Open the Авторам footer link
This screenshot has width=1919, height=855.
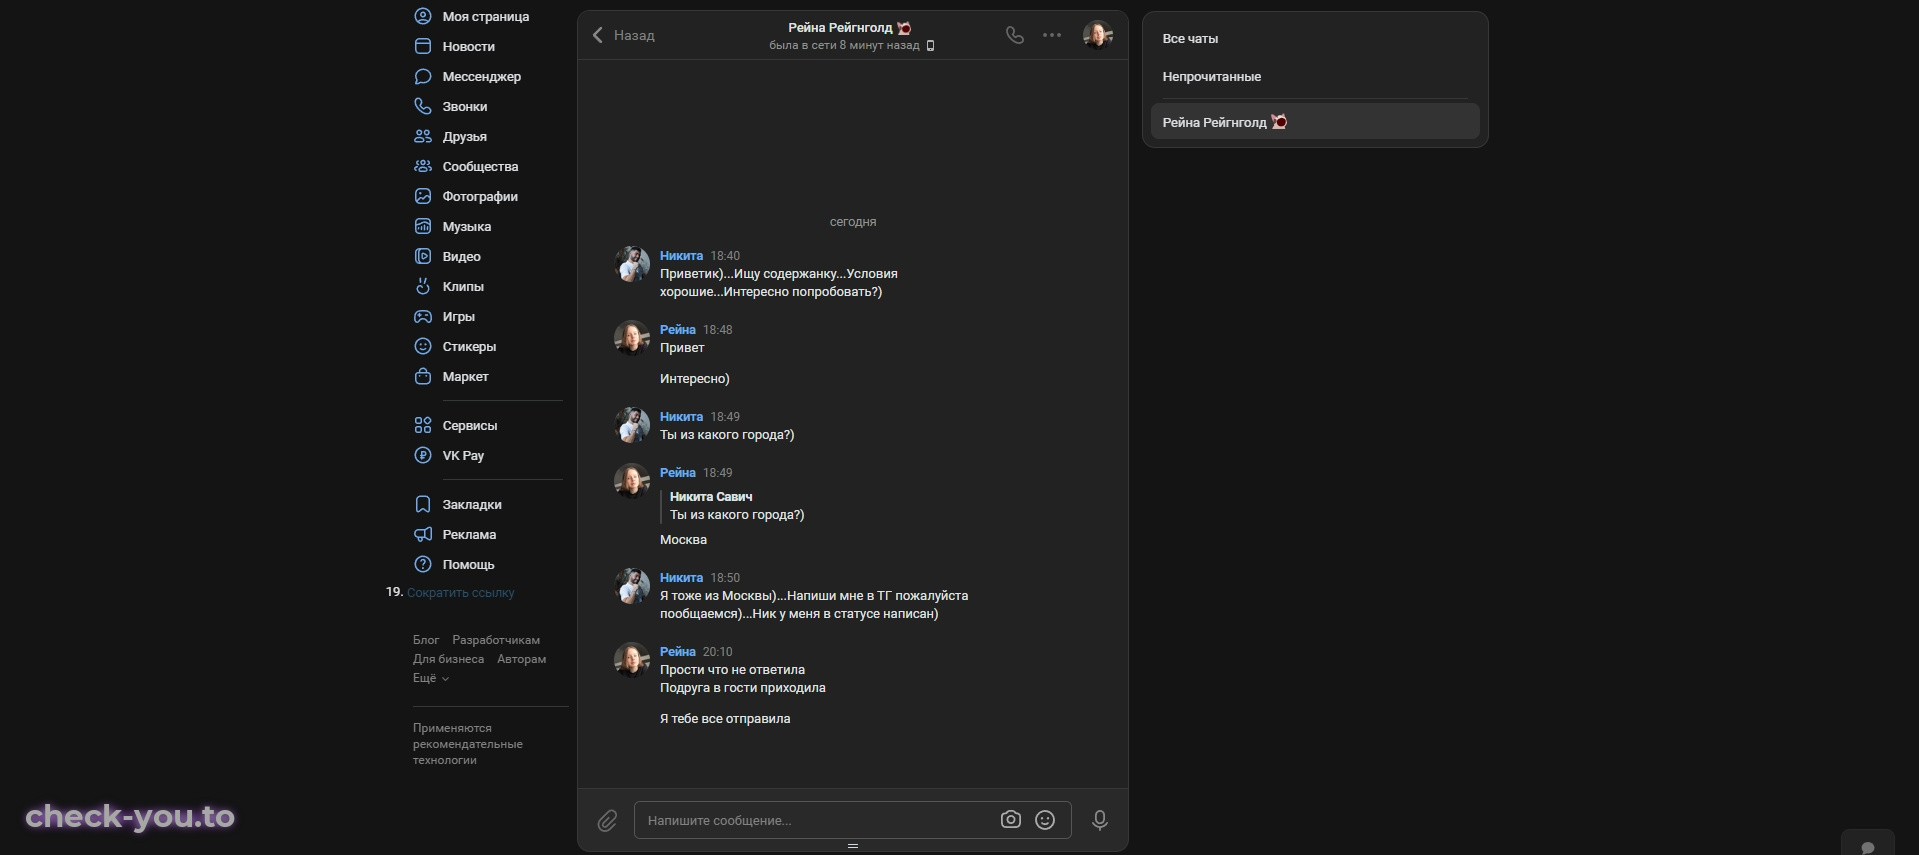521,659
